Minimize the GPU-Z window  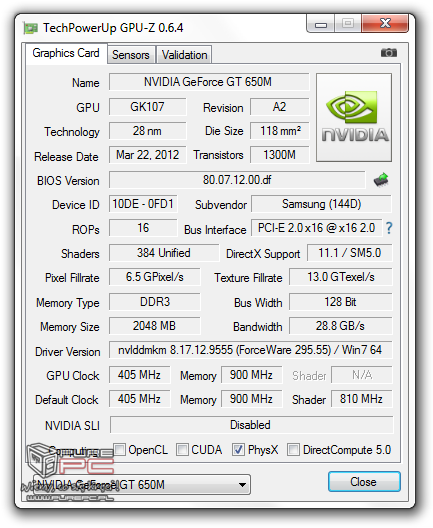click(x=321, y=24)
